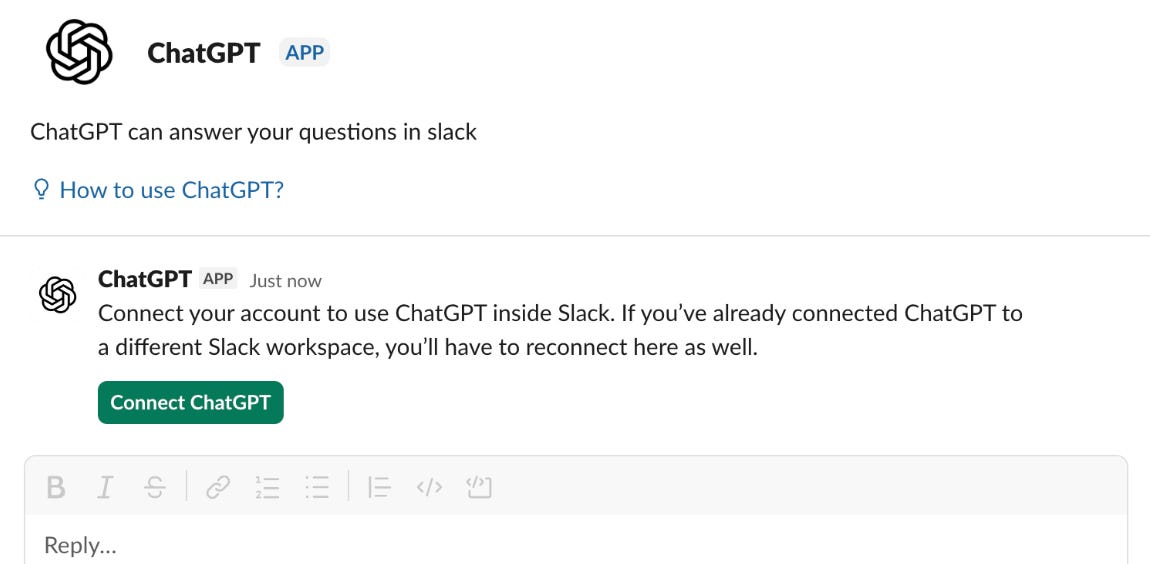The width and height of the screenshot is (1150, 564).
Task: Insert a code block
Action: 479,487
